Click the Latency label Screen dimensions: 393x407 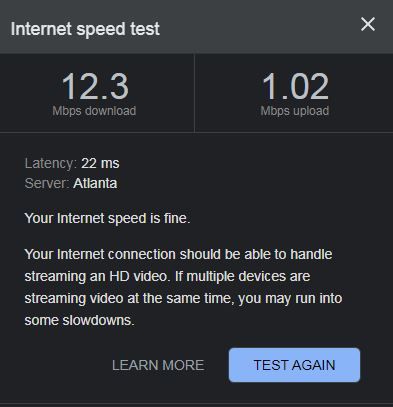(x=51, y=163)
